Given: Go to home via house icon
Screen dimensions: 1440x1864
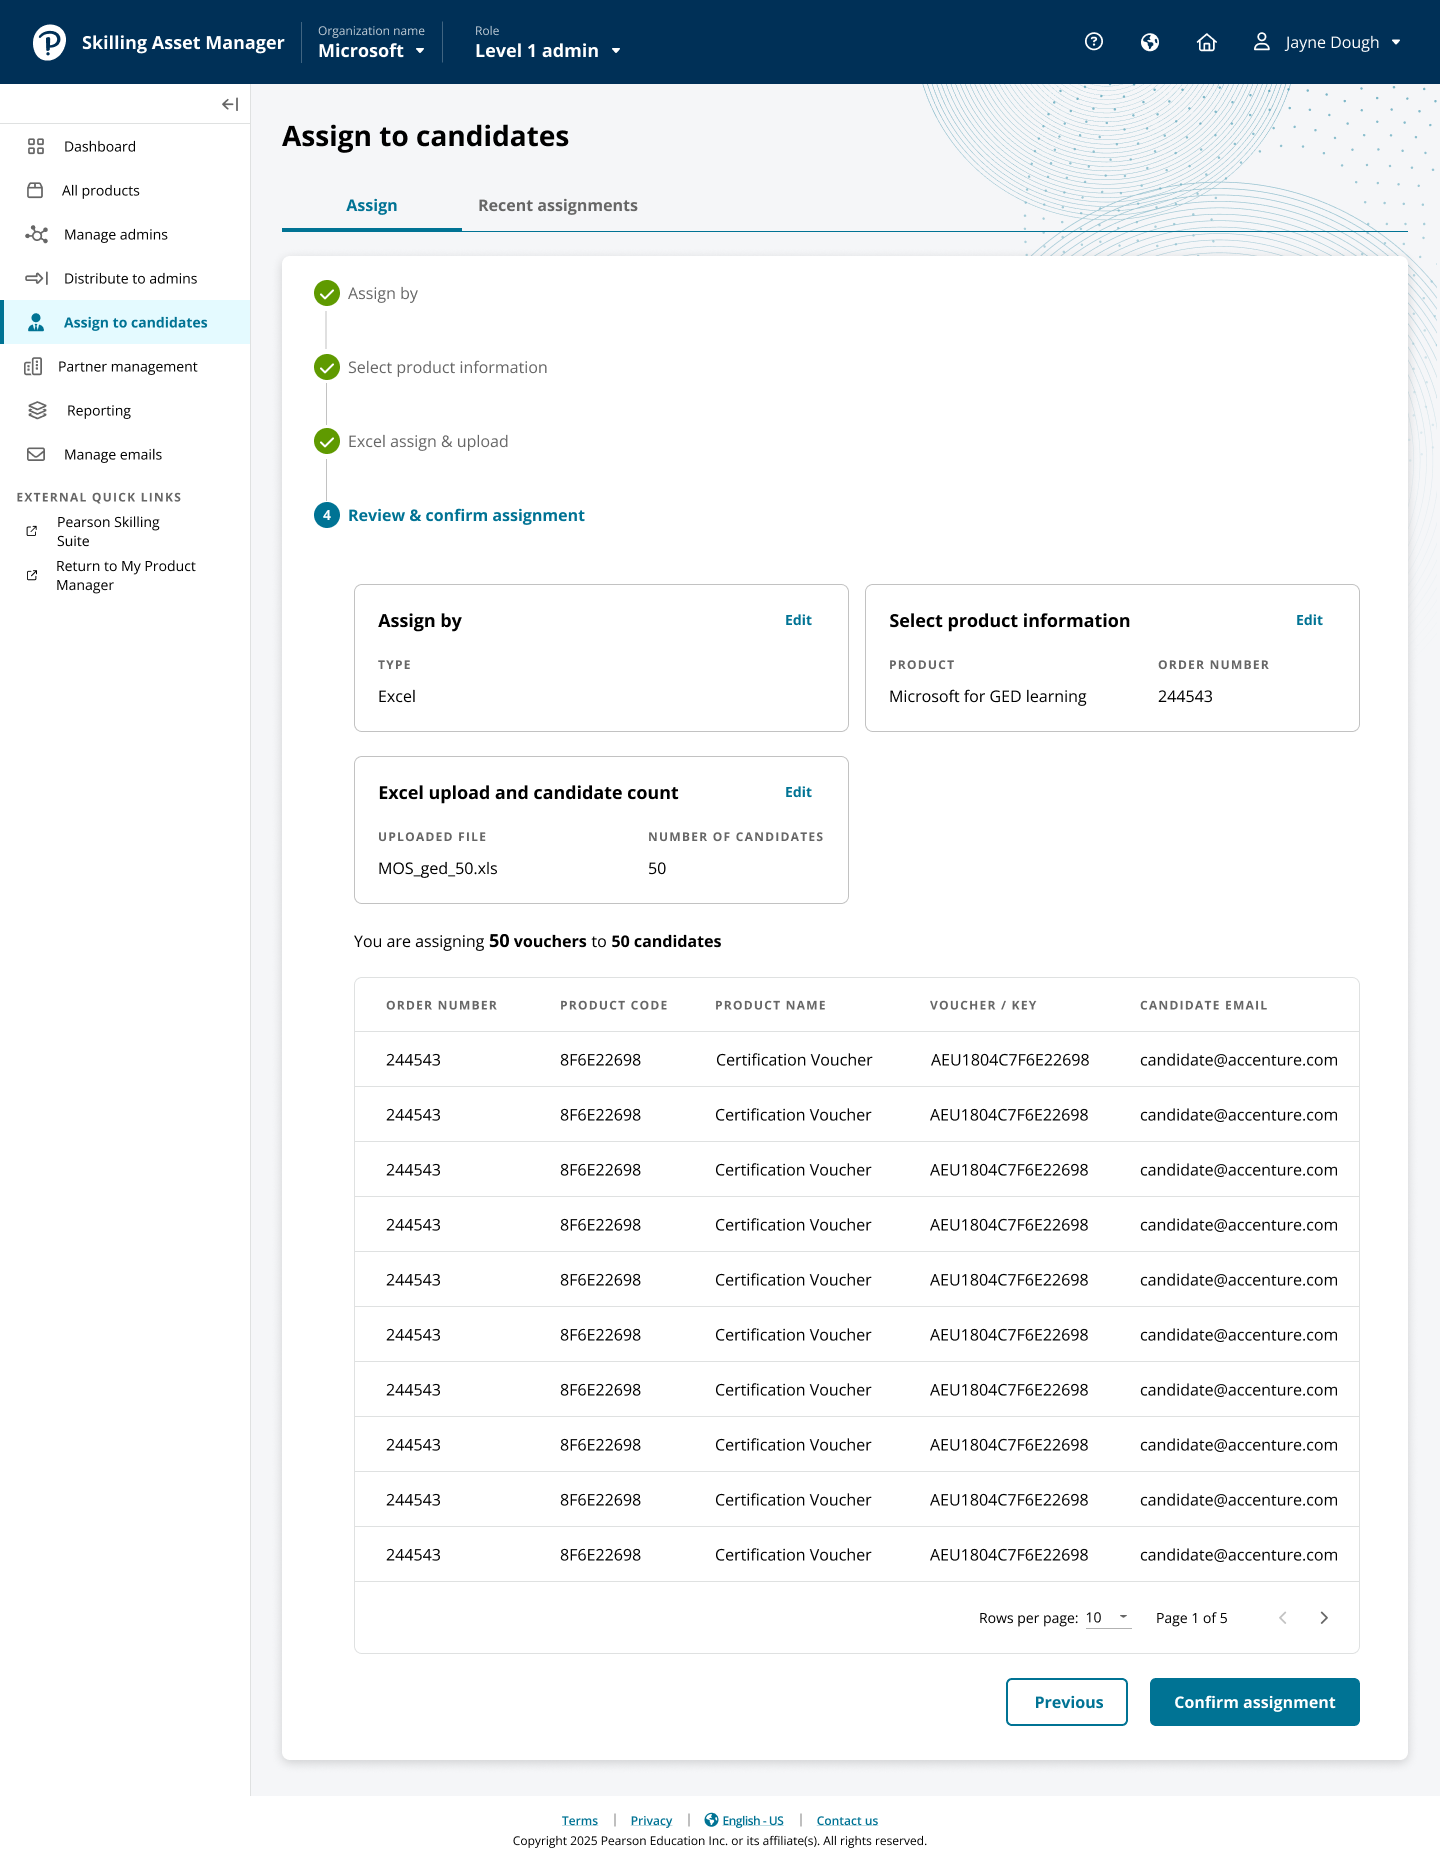Looking at the screenshot, I should tap(1207, 42).
